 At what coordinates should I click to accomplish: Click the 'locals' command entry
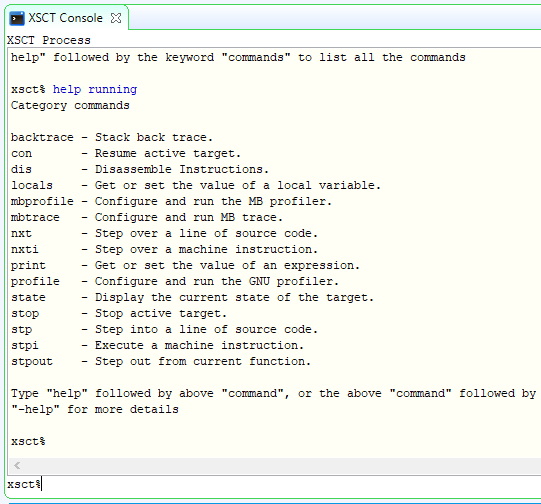point(32,185)
